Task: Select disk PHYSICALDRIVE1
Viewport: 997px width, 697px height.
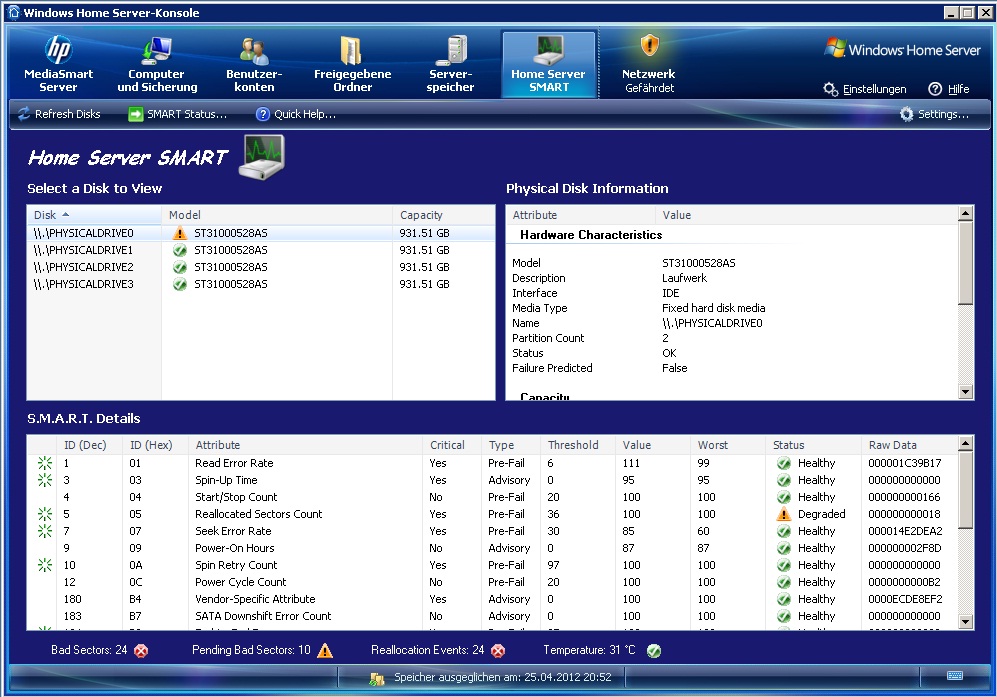Action: point(261,250)
